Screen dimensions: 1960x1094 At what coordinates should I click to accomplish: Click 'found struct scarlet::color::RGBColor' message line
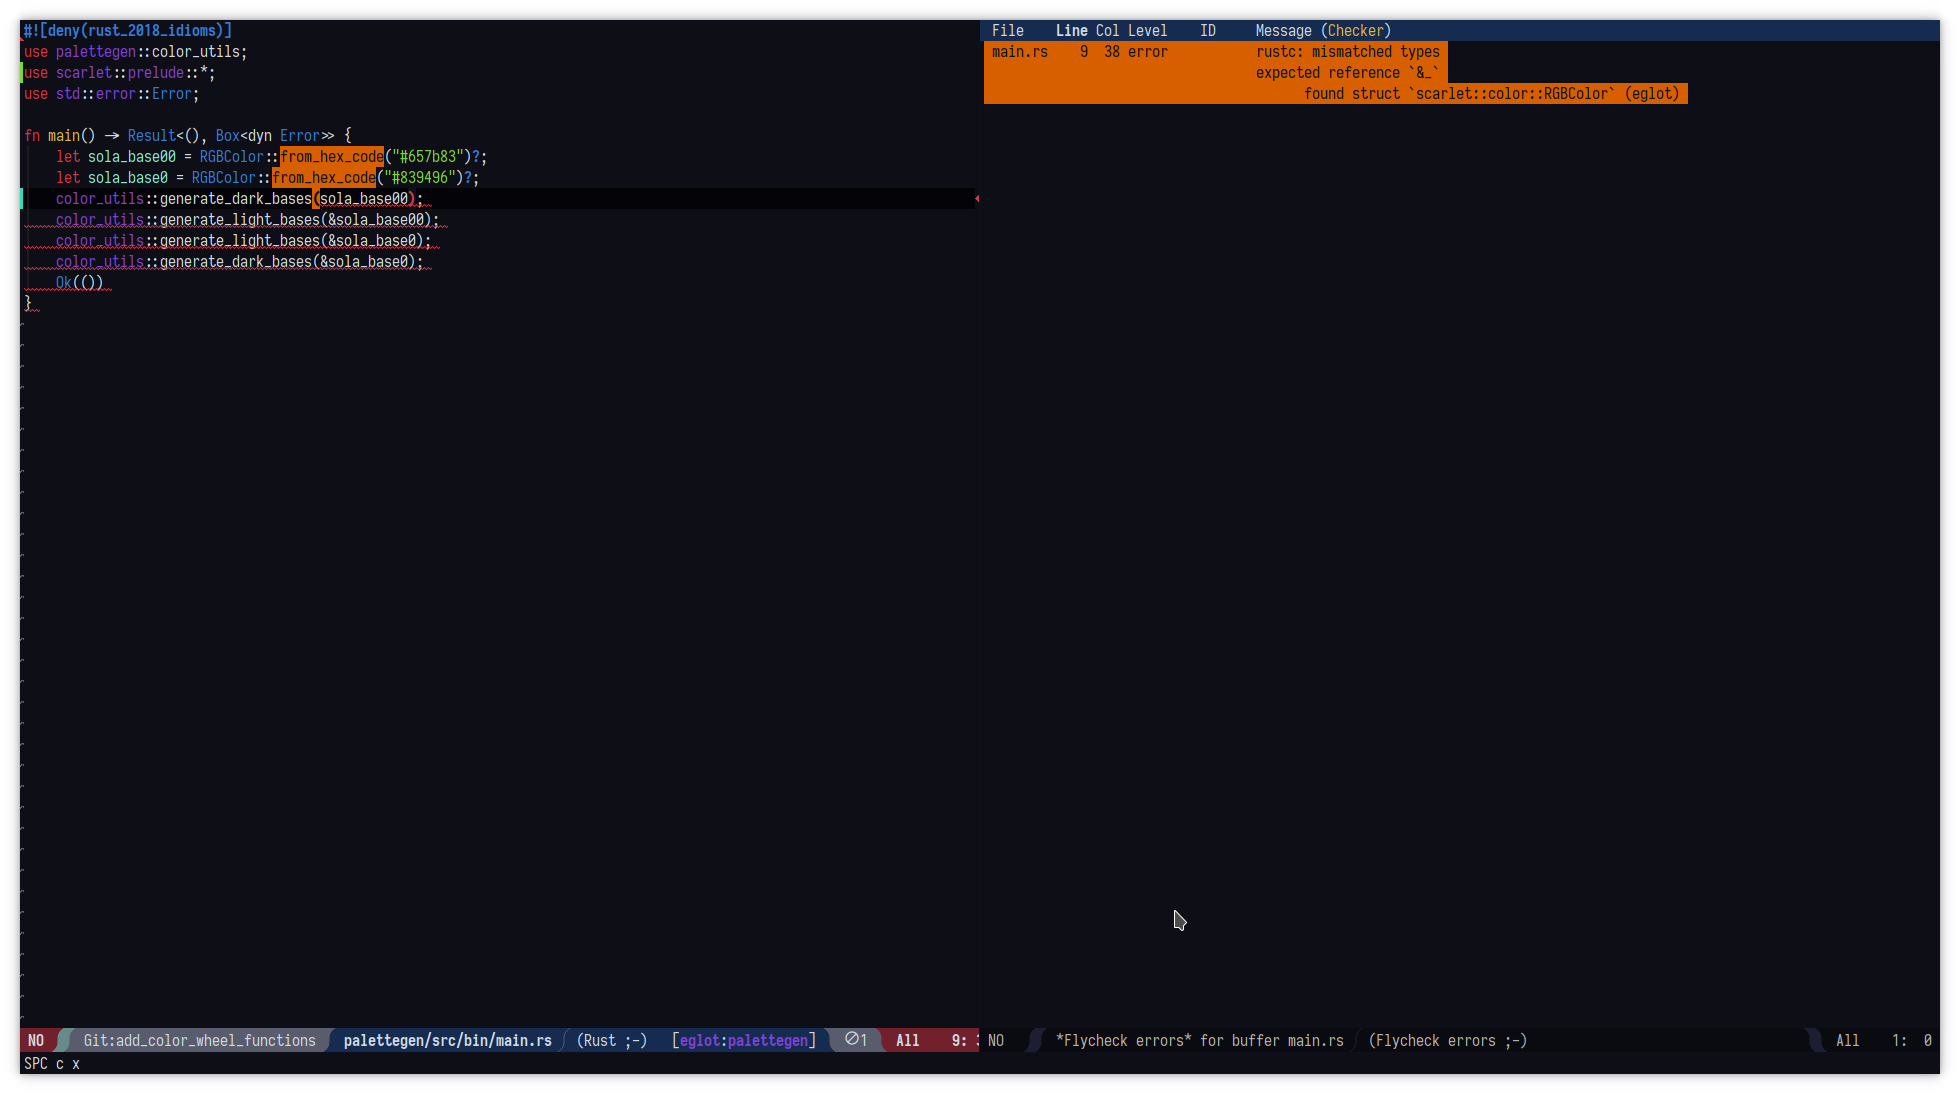(x=1491, y=94)
